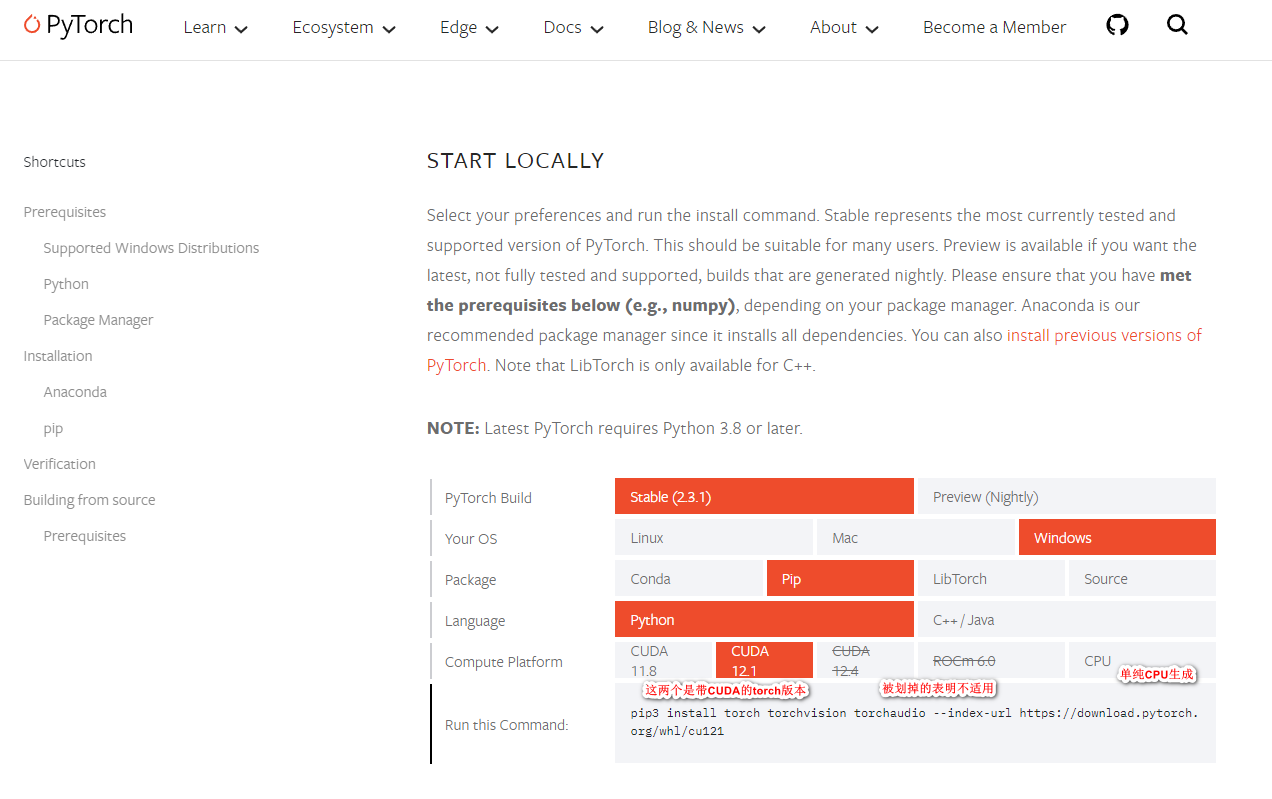The height and width of the screenshot is (799, 1272).
Task: Open the GitHub icon link
Action: point(1117,25)
